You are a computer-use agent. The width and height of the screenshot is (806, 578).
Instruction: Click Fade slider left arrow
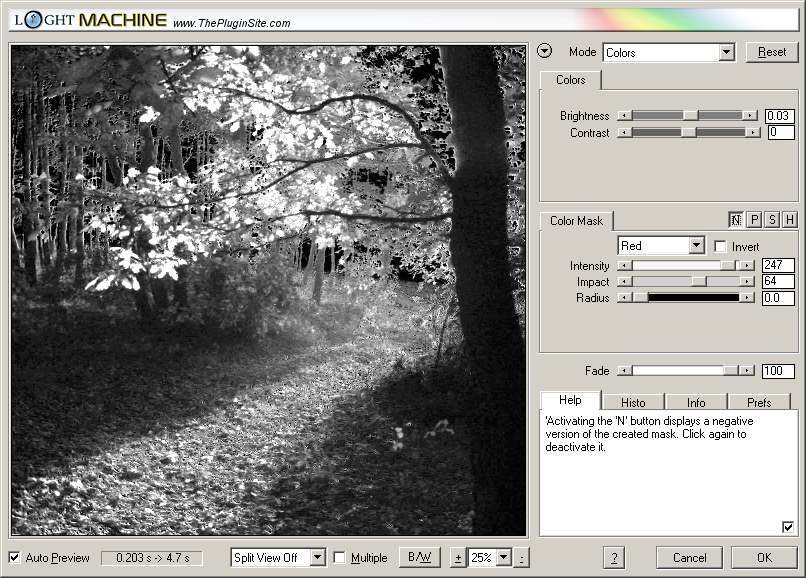pos(624,371)
